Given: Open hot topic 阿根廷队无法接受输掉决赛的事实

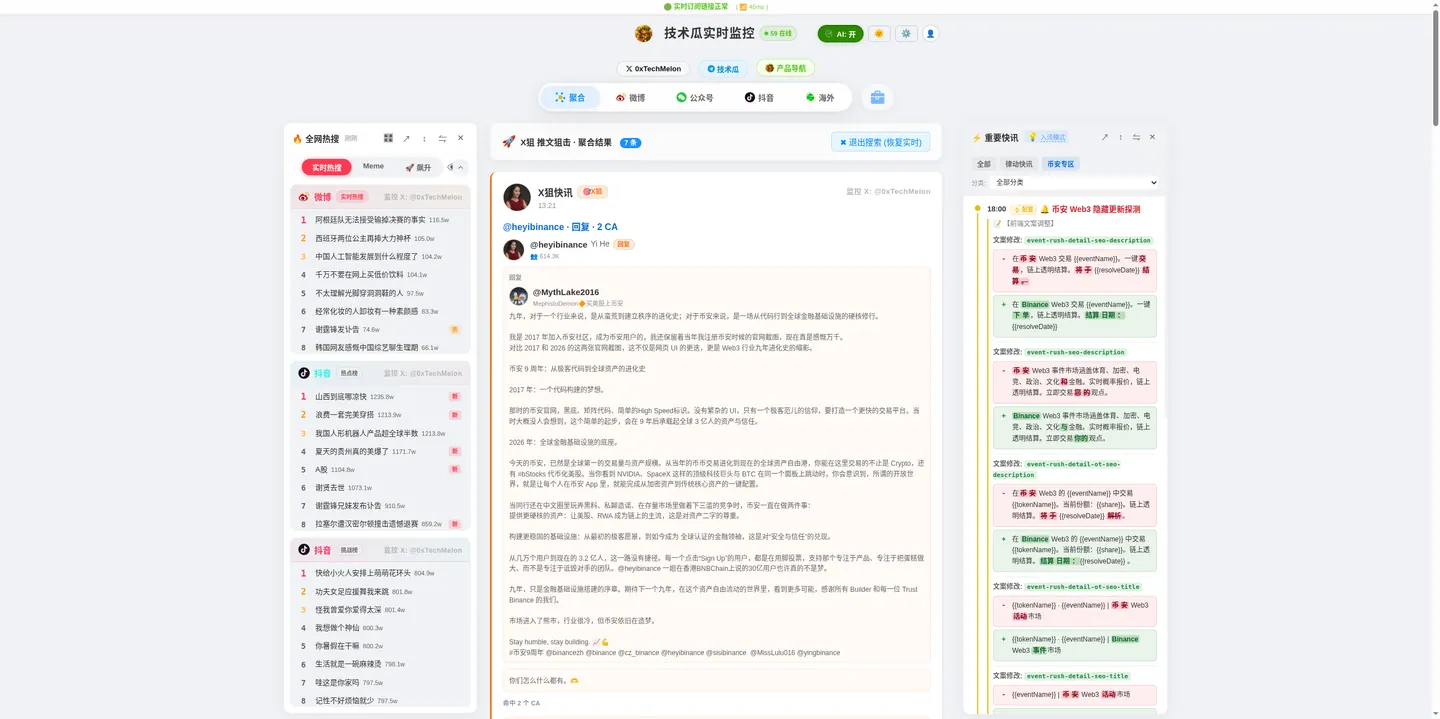Looking at the screenshot, I should [370, 219].
